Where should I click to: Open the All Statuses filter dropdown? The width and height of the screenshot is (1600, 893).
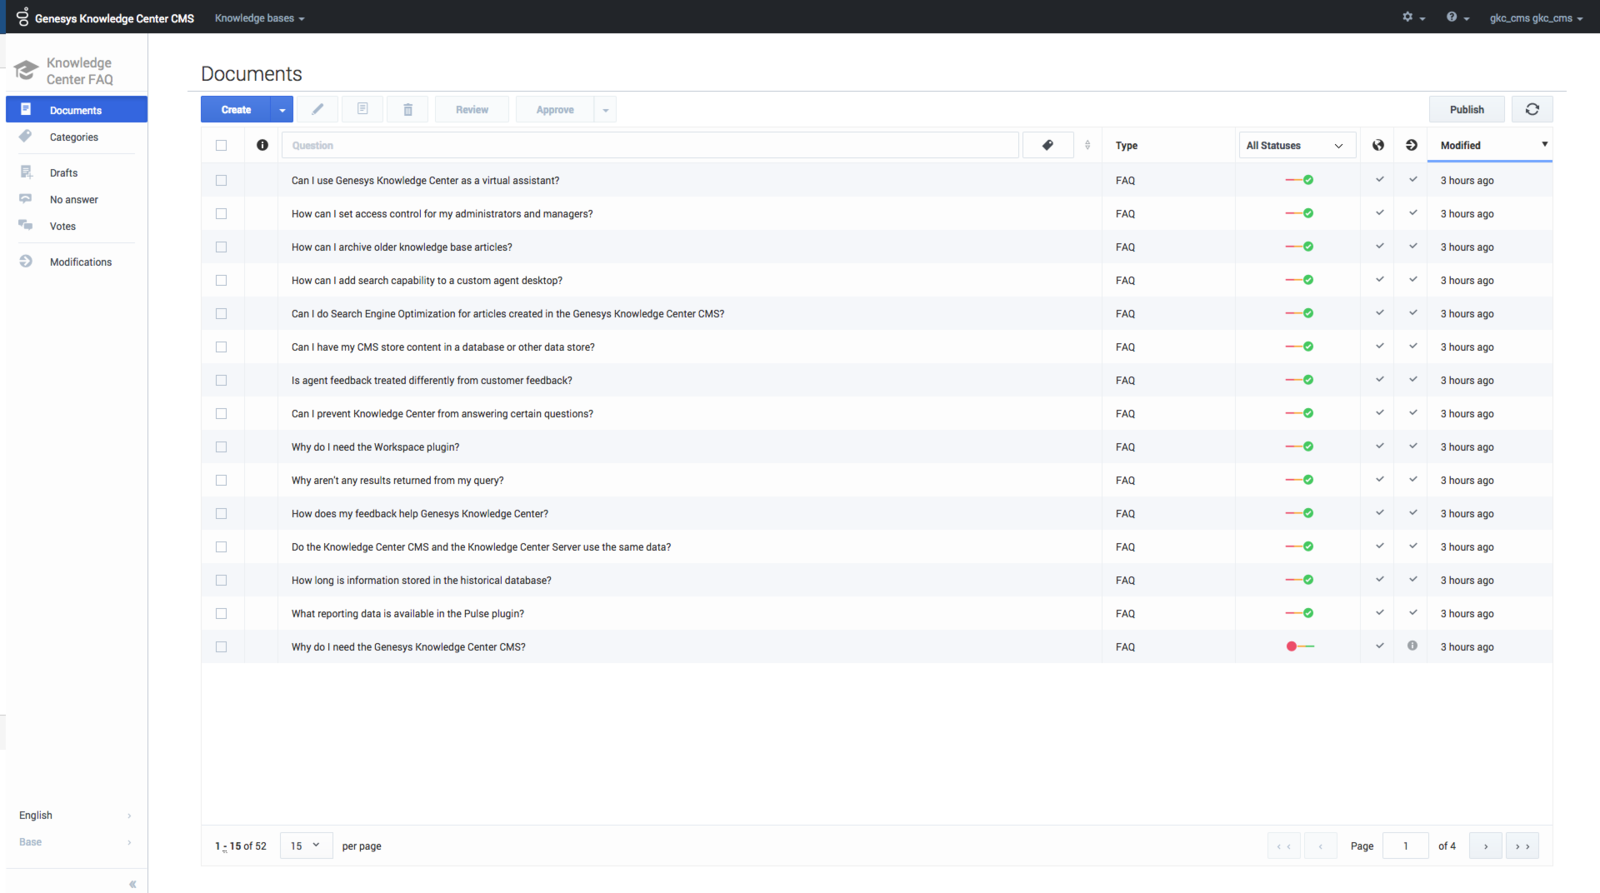click(x=1296, y=145)
